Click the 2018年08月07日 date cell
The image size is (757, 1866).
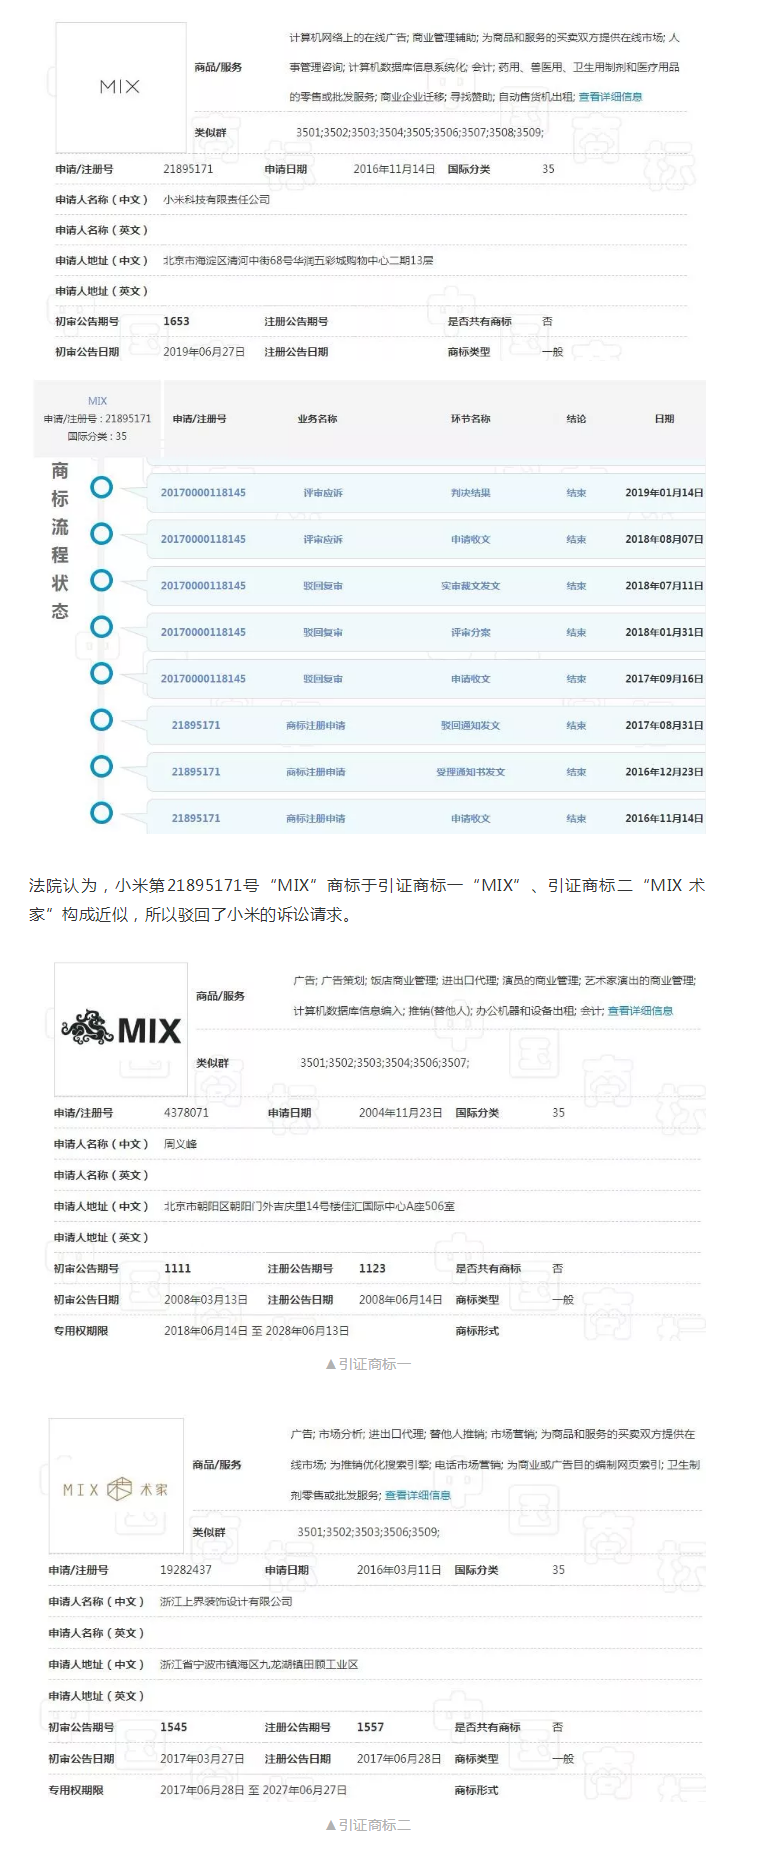tap(664, 539)
